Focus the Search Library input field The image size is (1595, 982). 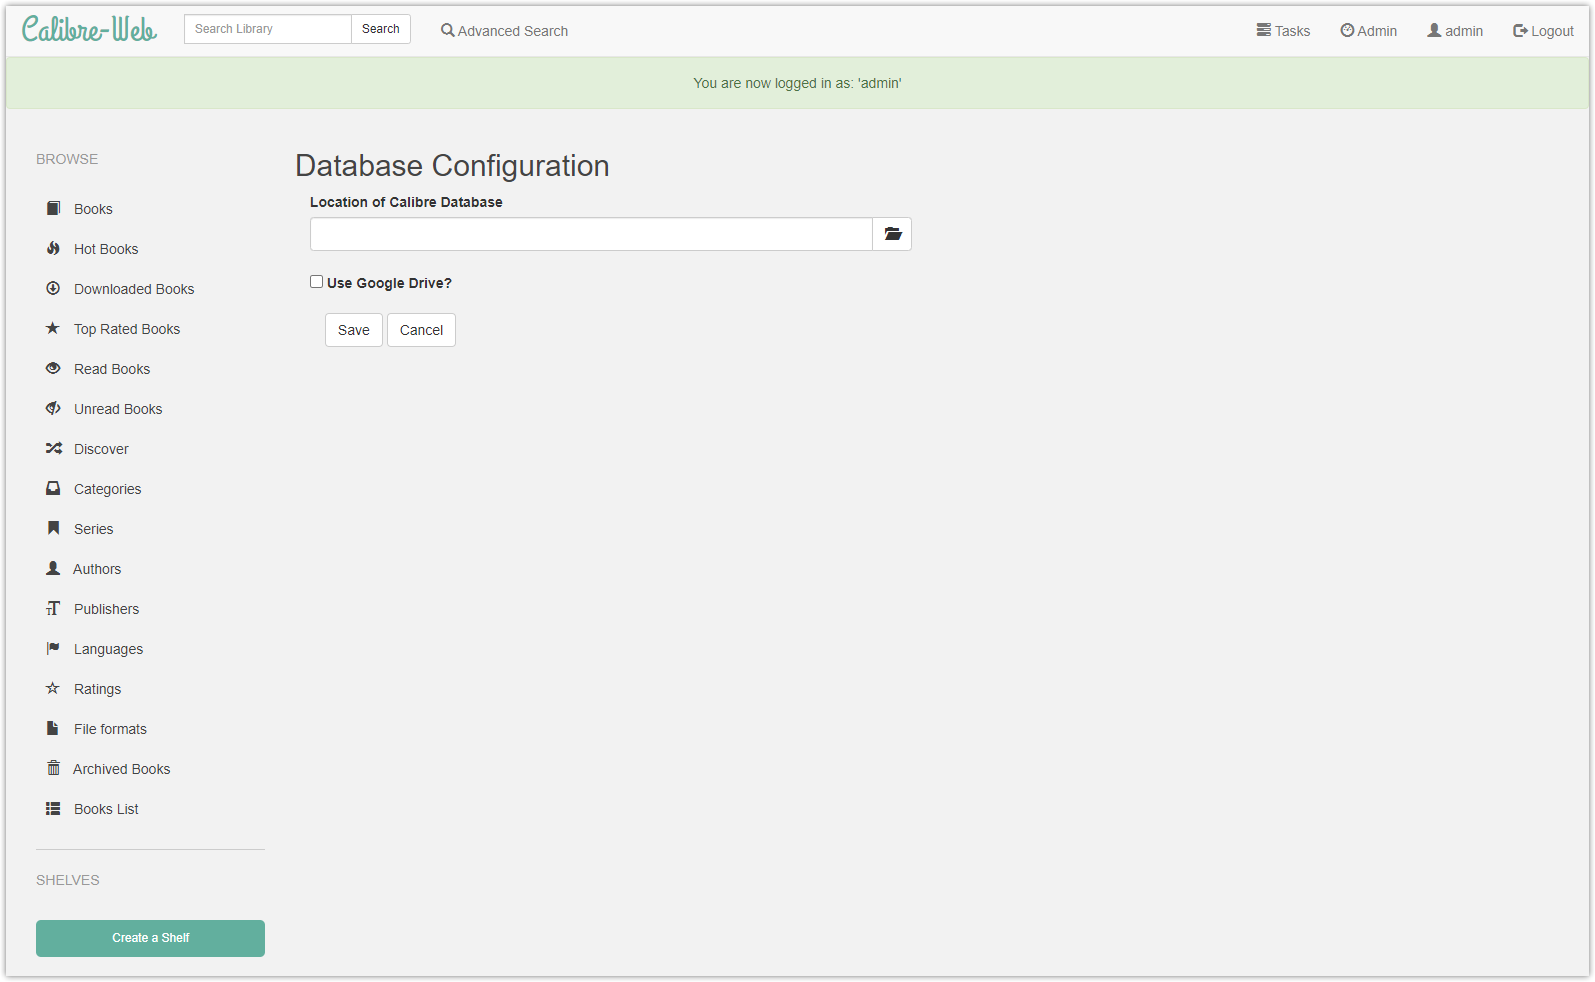268,29
